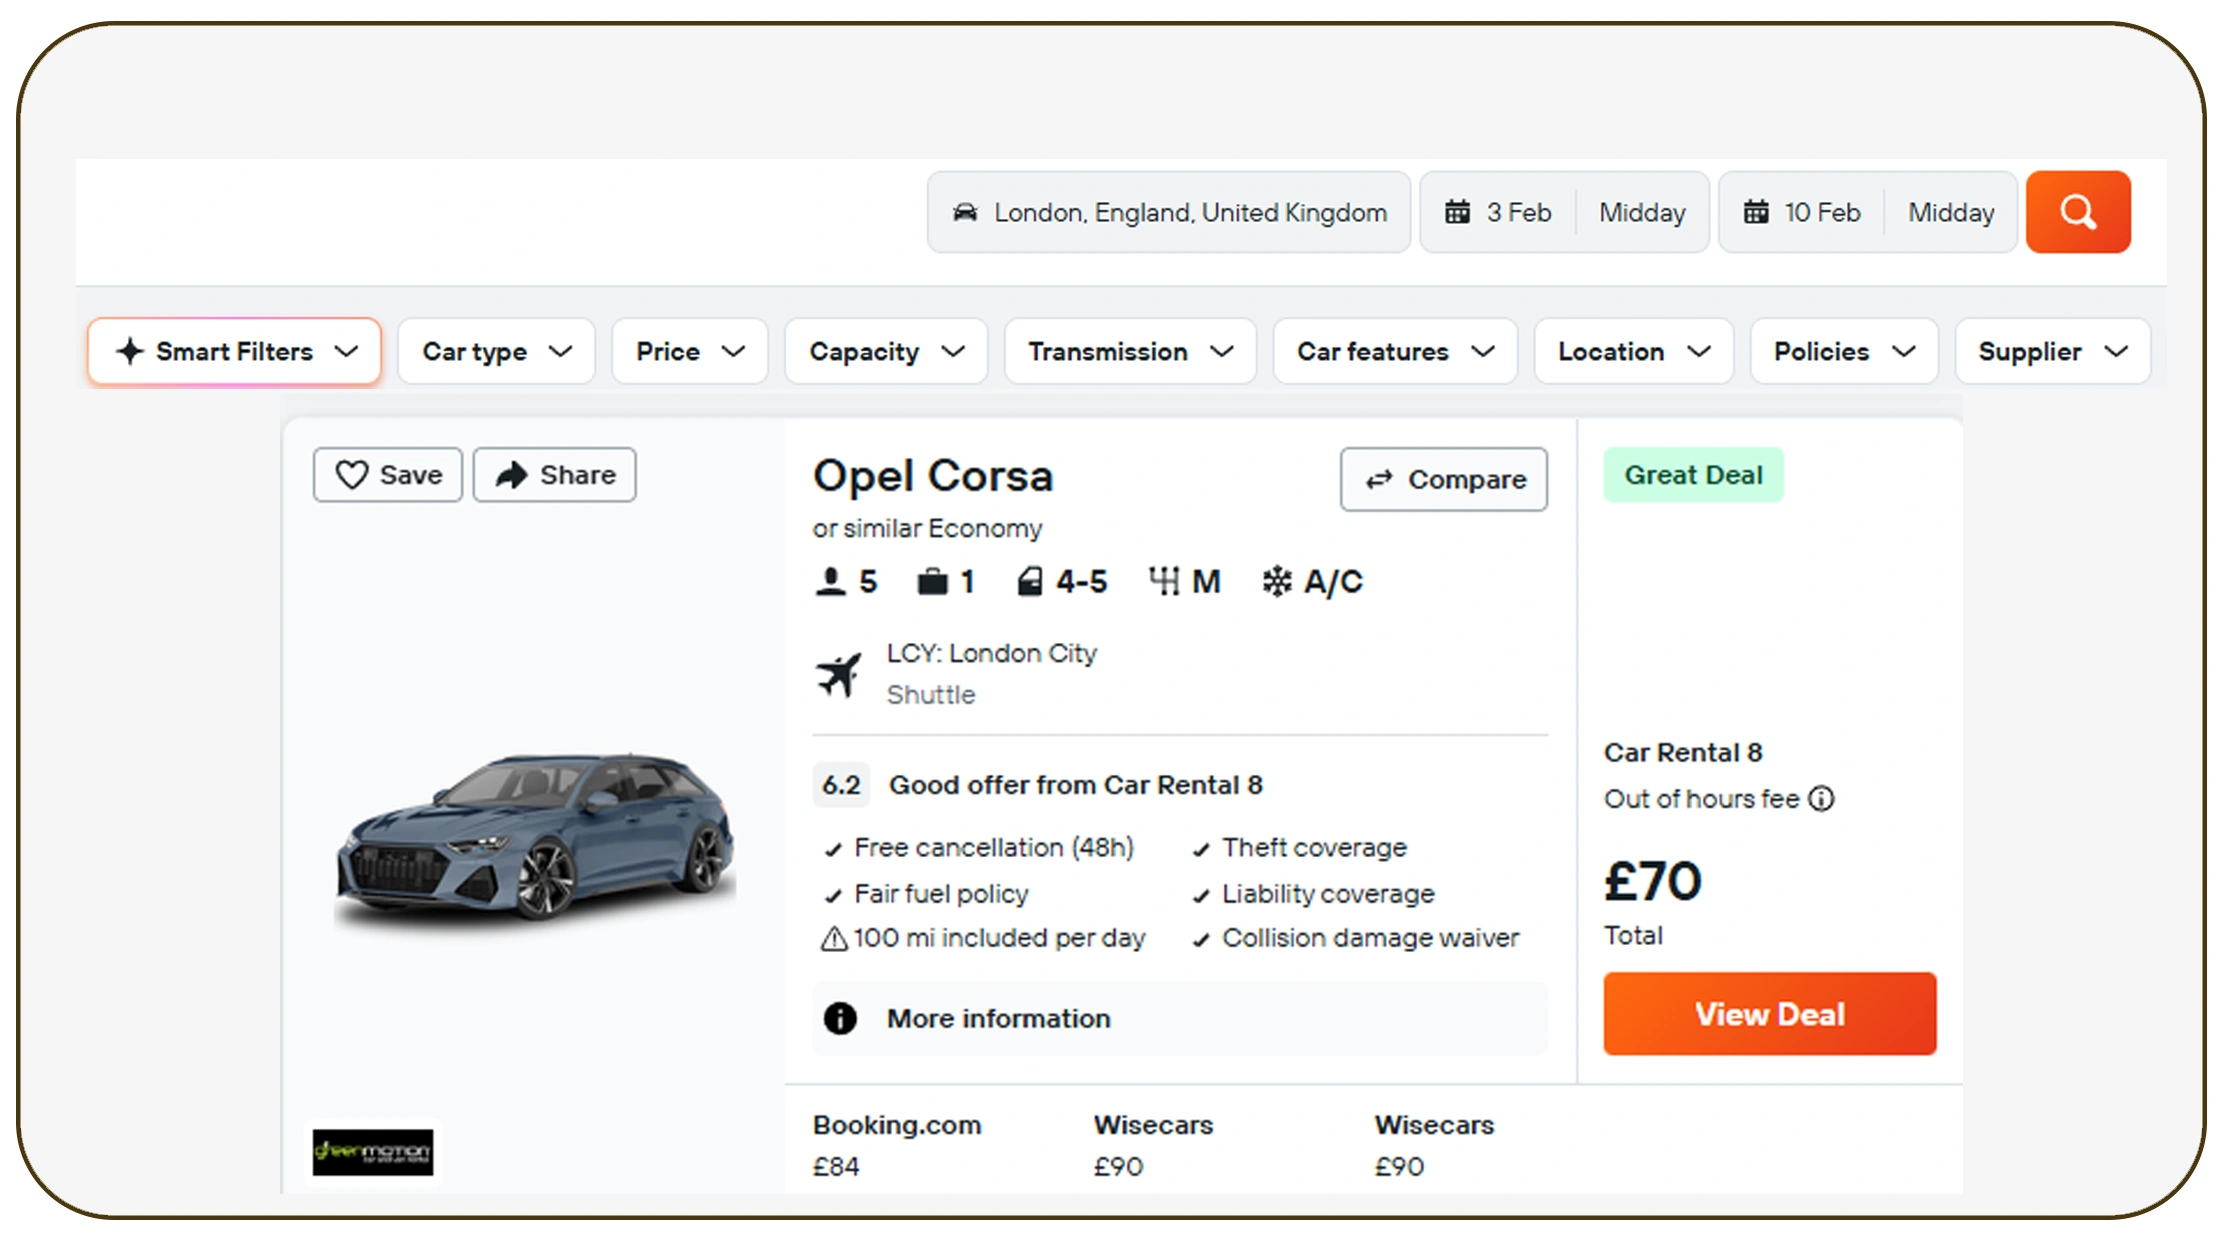Open the Smart Filters dropdown

235,352
